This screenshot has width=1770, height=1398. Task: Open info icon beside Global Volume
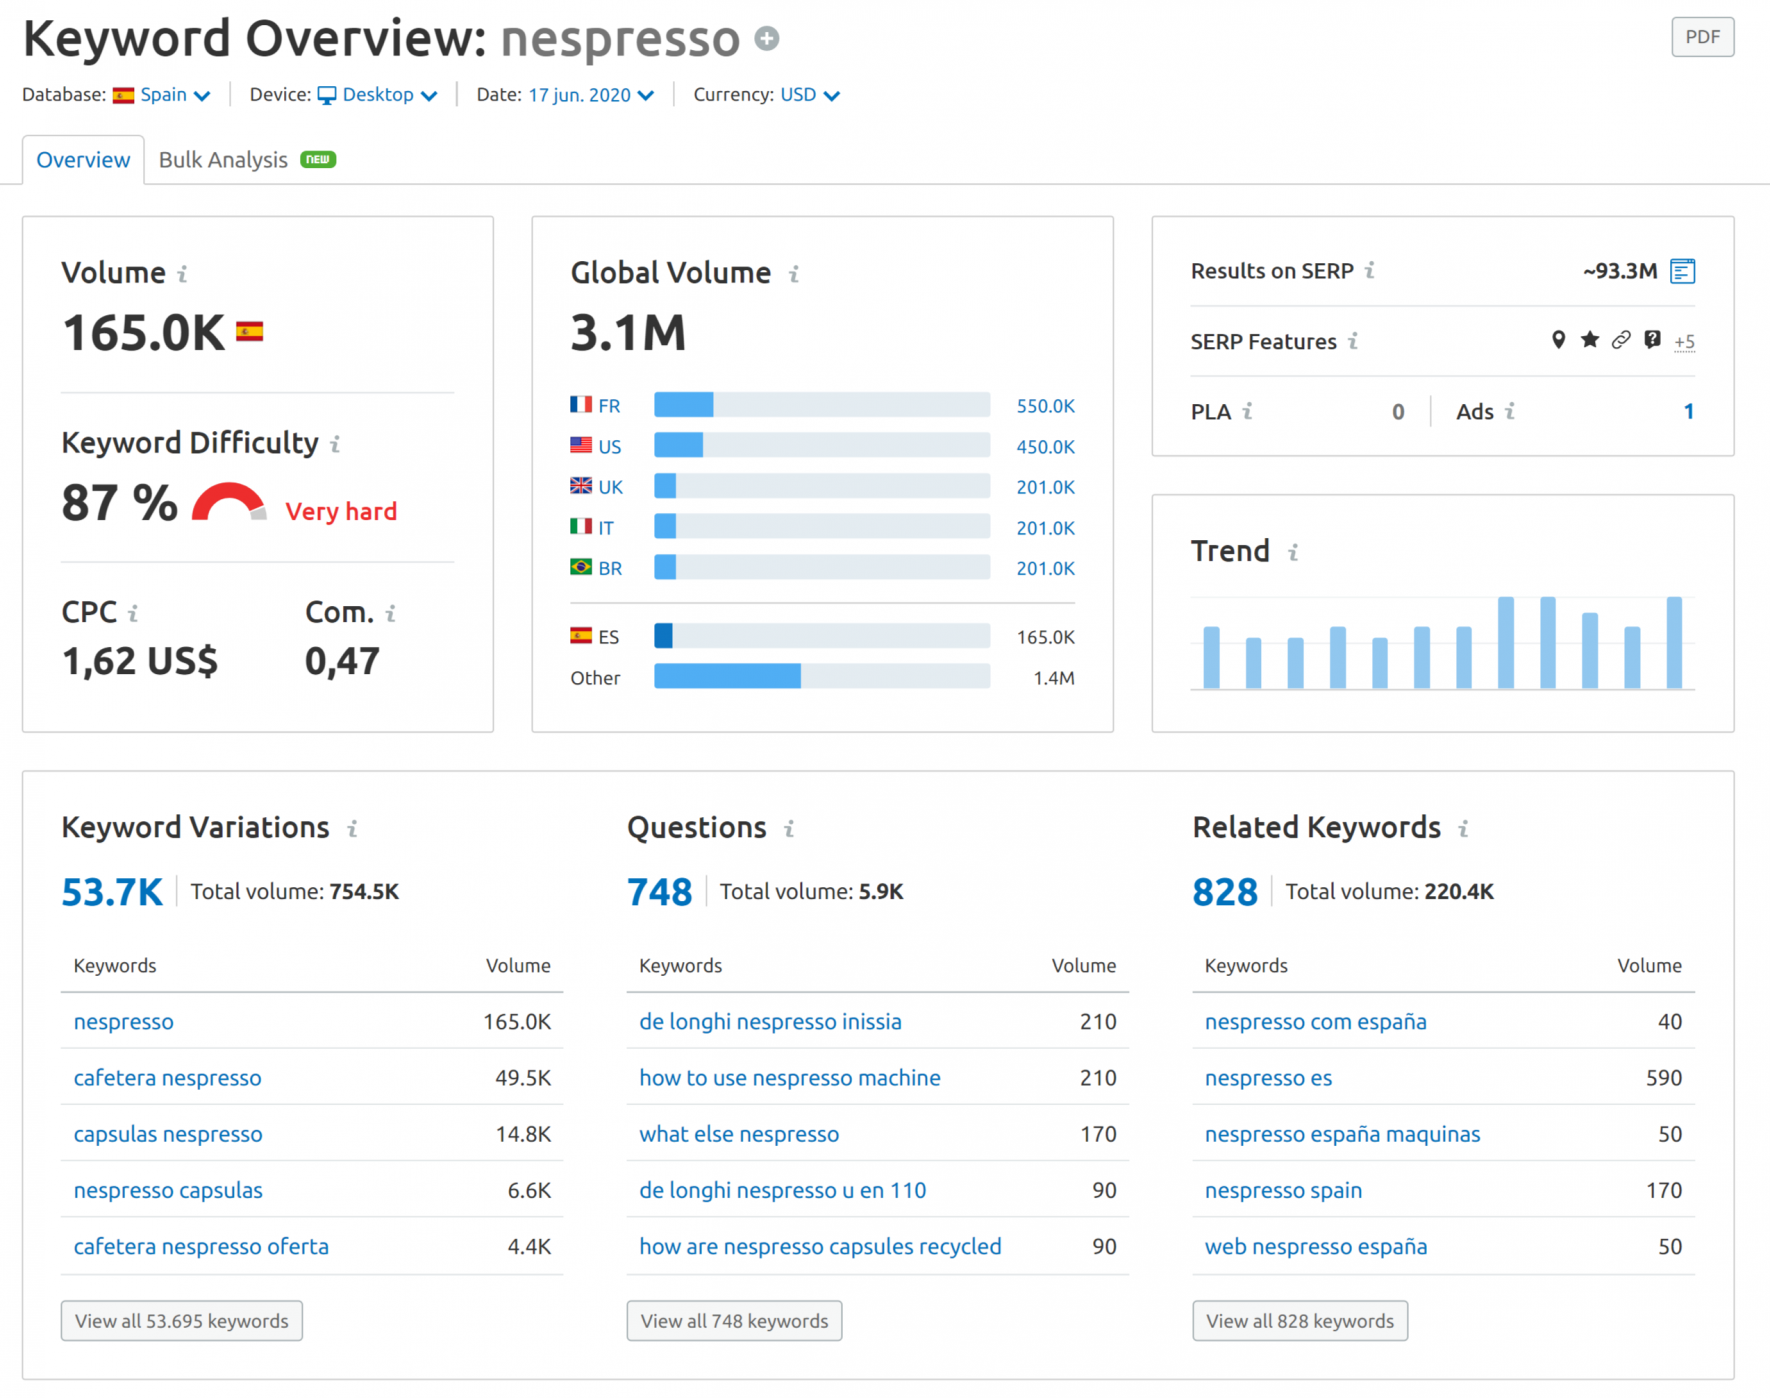[794, 274]
